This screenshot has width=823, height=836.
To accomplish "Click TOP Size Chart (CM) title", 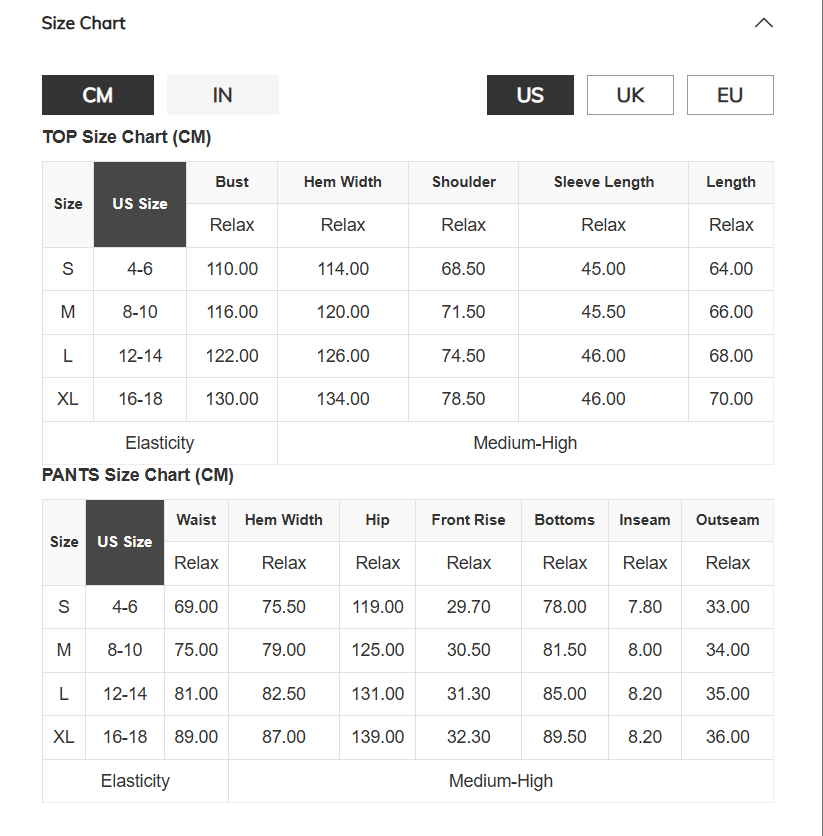I will 127,137.
